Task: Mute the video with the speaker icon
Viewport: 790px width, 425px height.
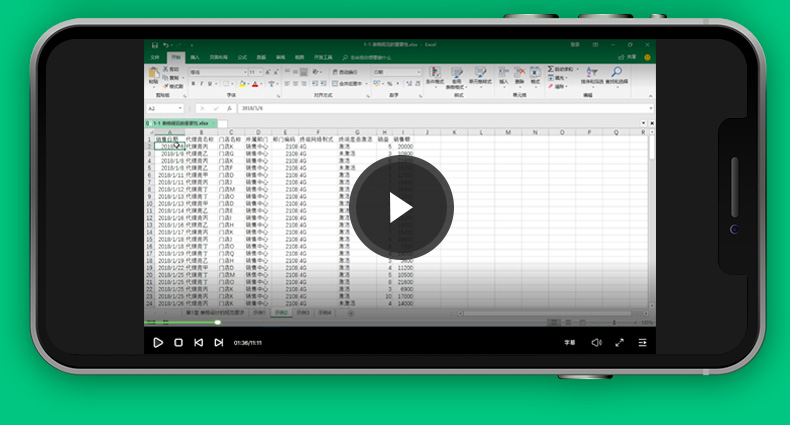Action: tap(596, 342)
